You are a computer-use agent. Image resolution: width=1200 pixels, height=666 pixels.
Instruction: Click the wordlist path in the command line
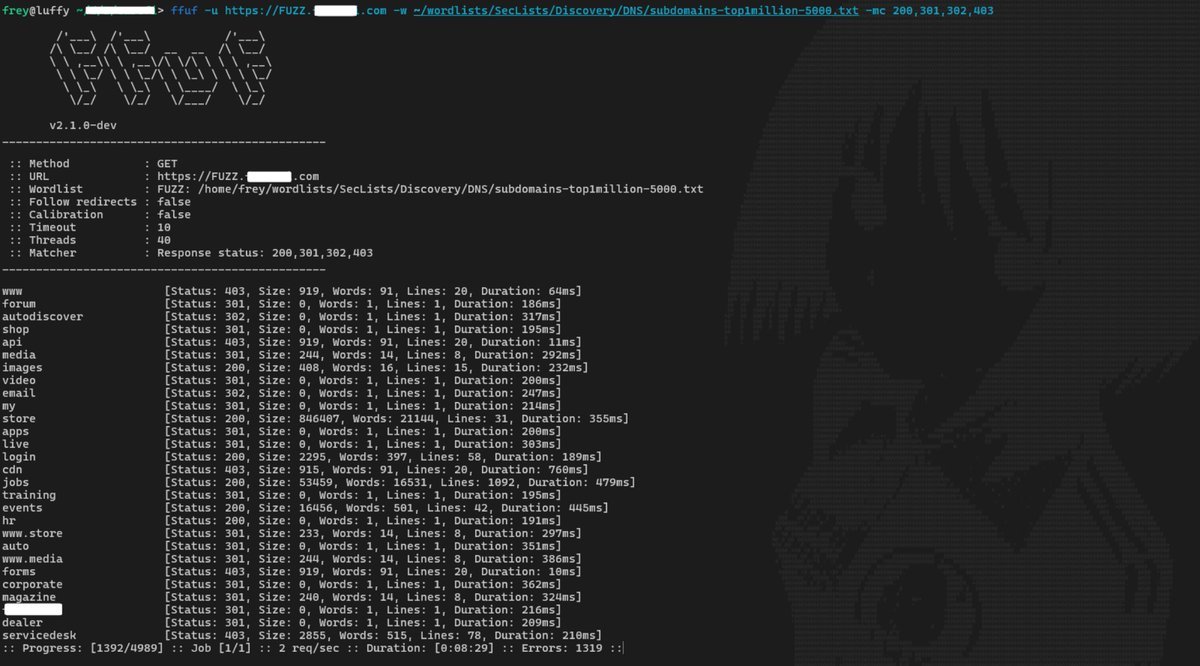point(635,10)
